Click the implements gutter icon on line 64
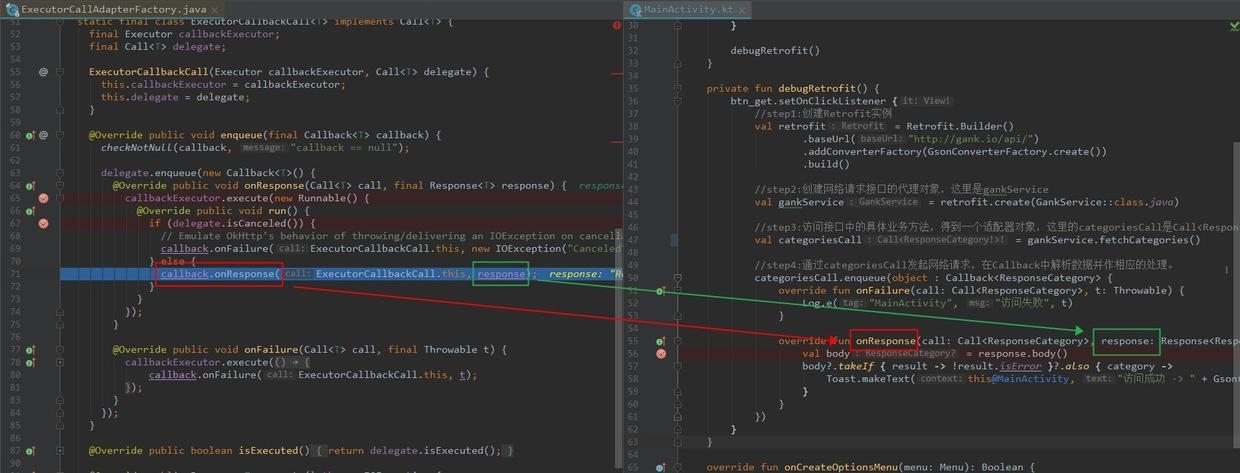 [x=30, y=185]
